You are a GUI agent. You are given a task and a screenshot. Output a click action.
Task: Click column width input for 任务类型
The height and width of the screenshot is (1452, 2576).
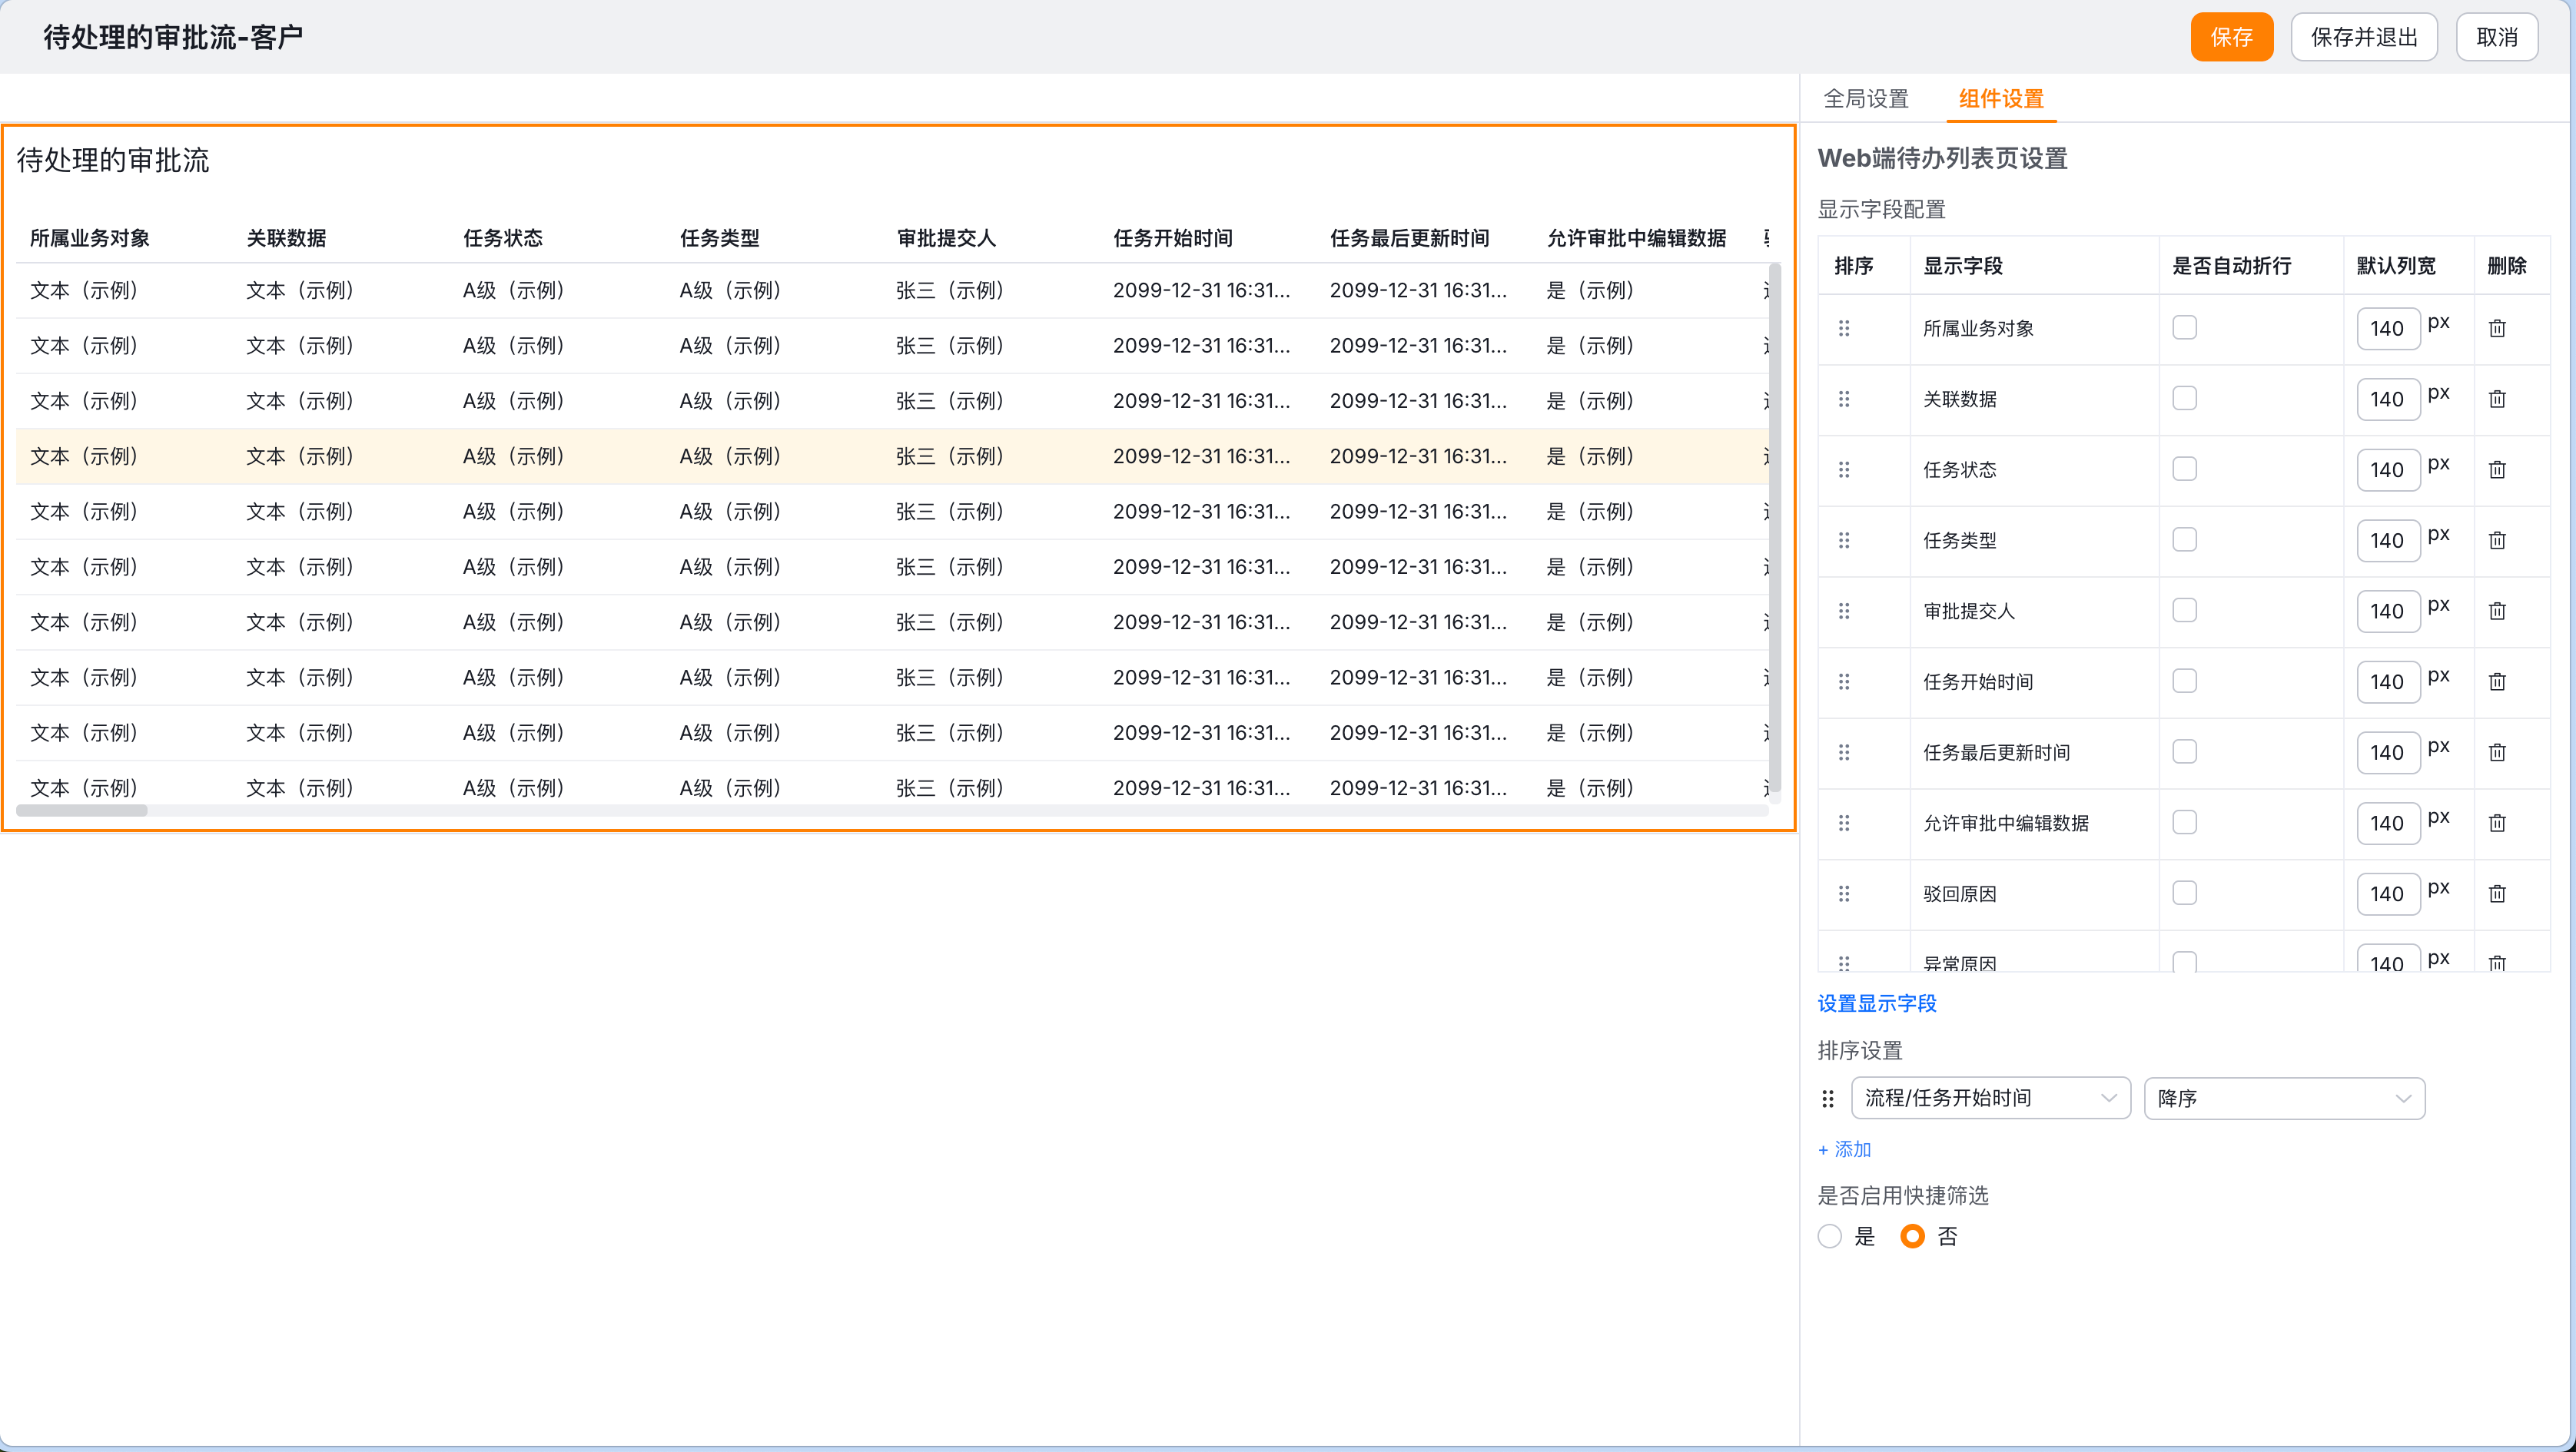(x=2387, y=541)
